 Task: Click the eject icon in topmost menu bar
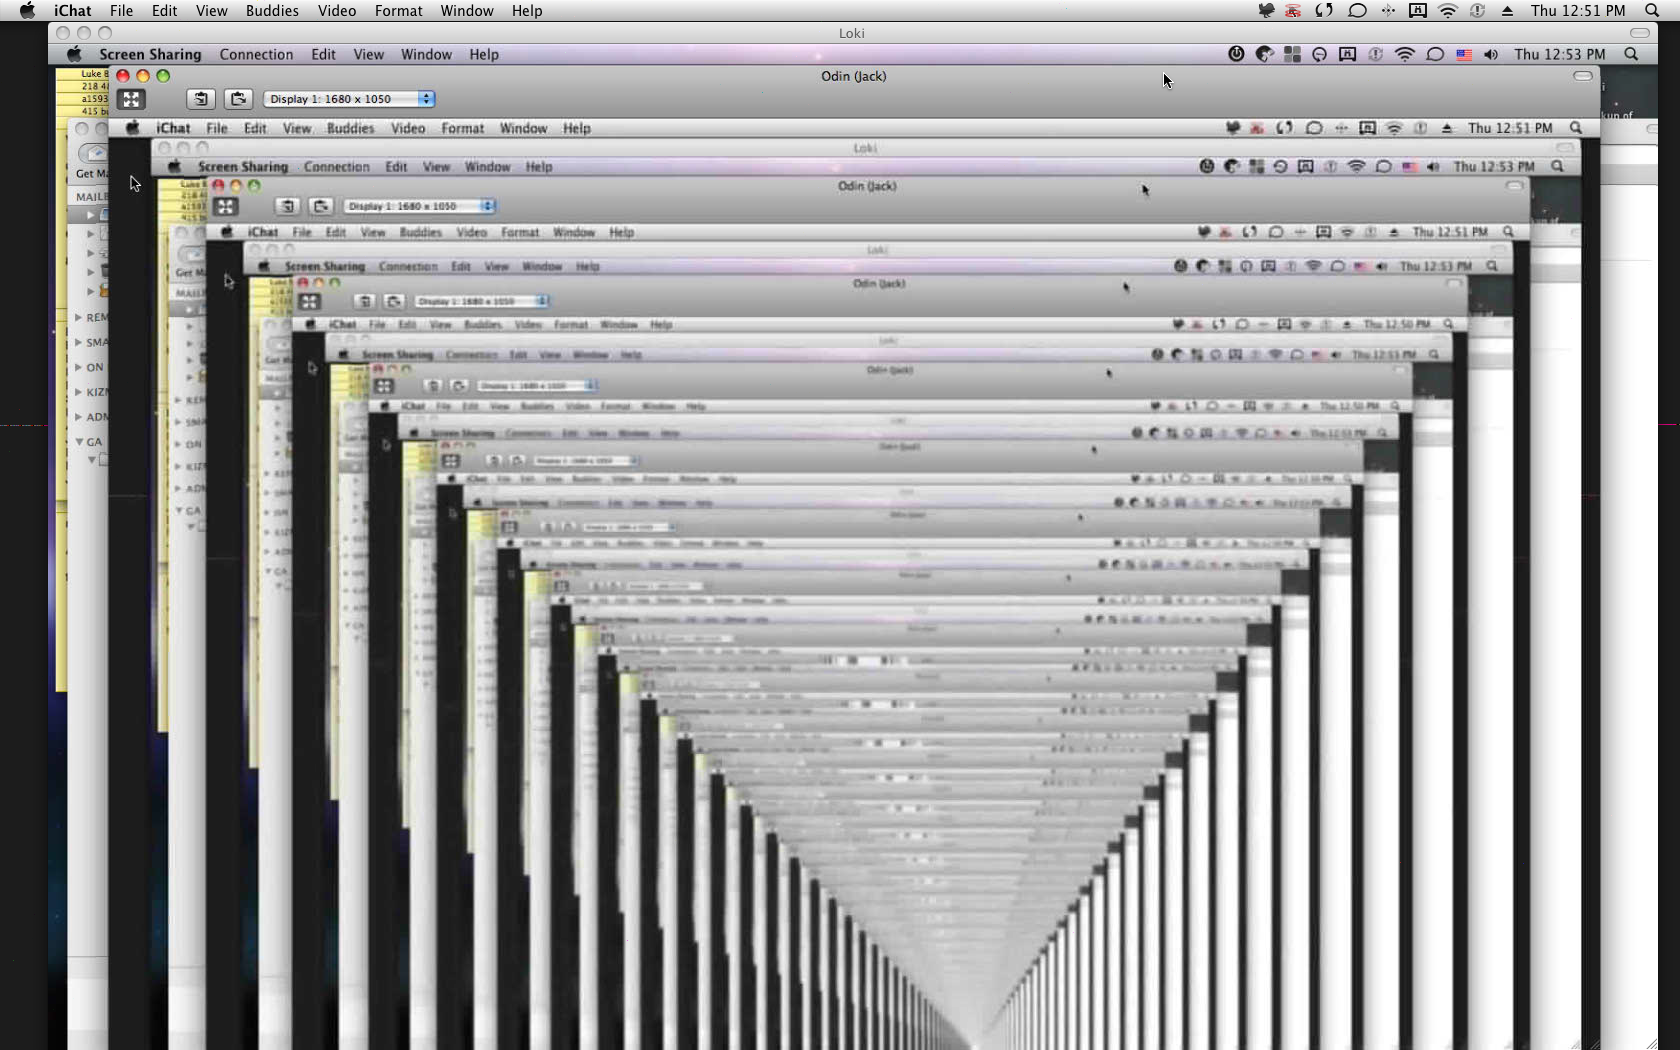tap(1507, 11)
